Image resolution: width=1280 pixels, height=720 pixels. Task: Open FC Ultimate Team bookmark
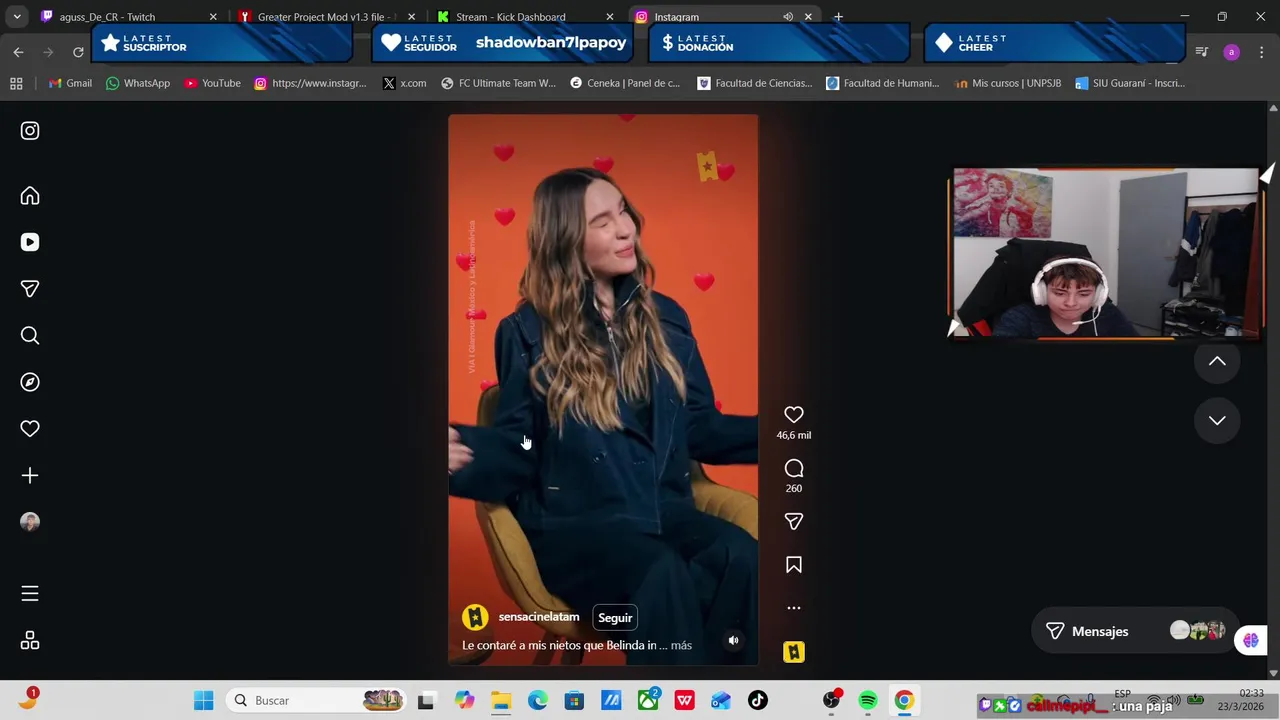pyautogui.click(x=498, y=83)
